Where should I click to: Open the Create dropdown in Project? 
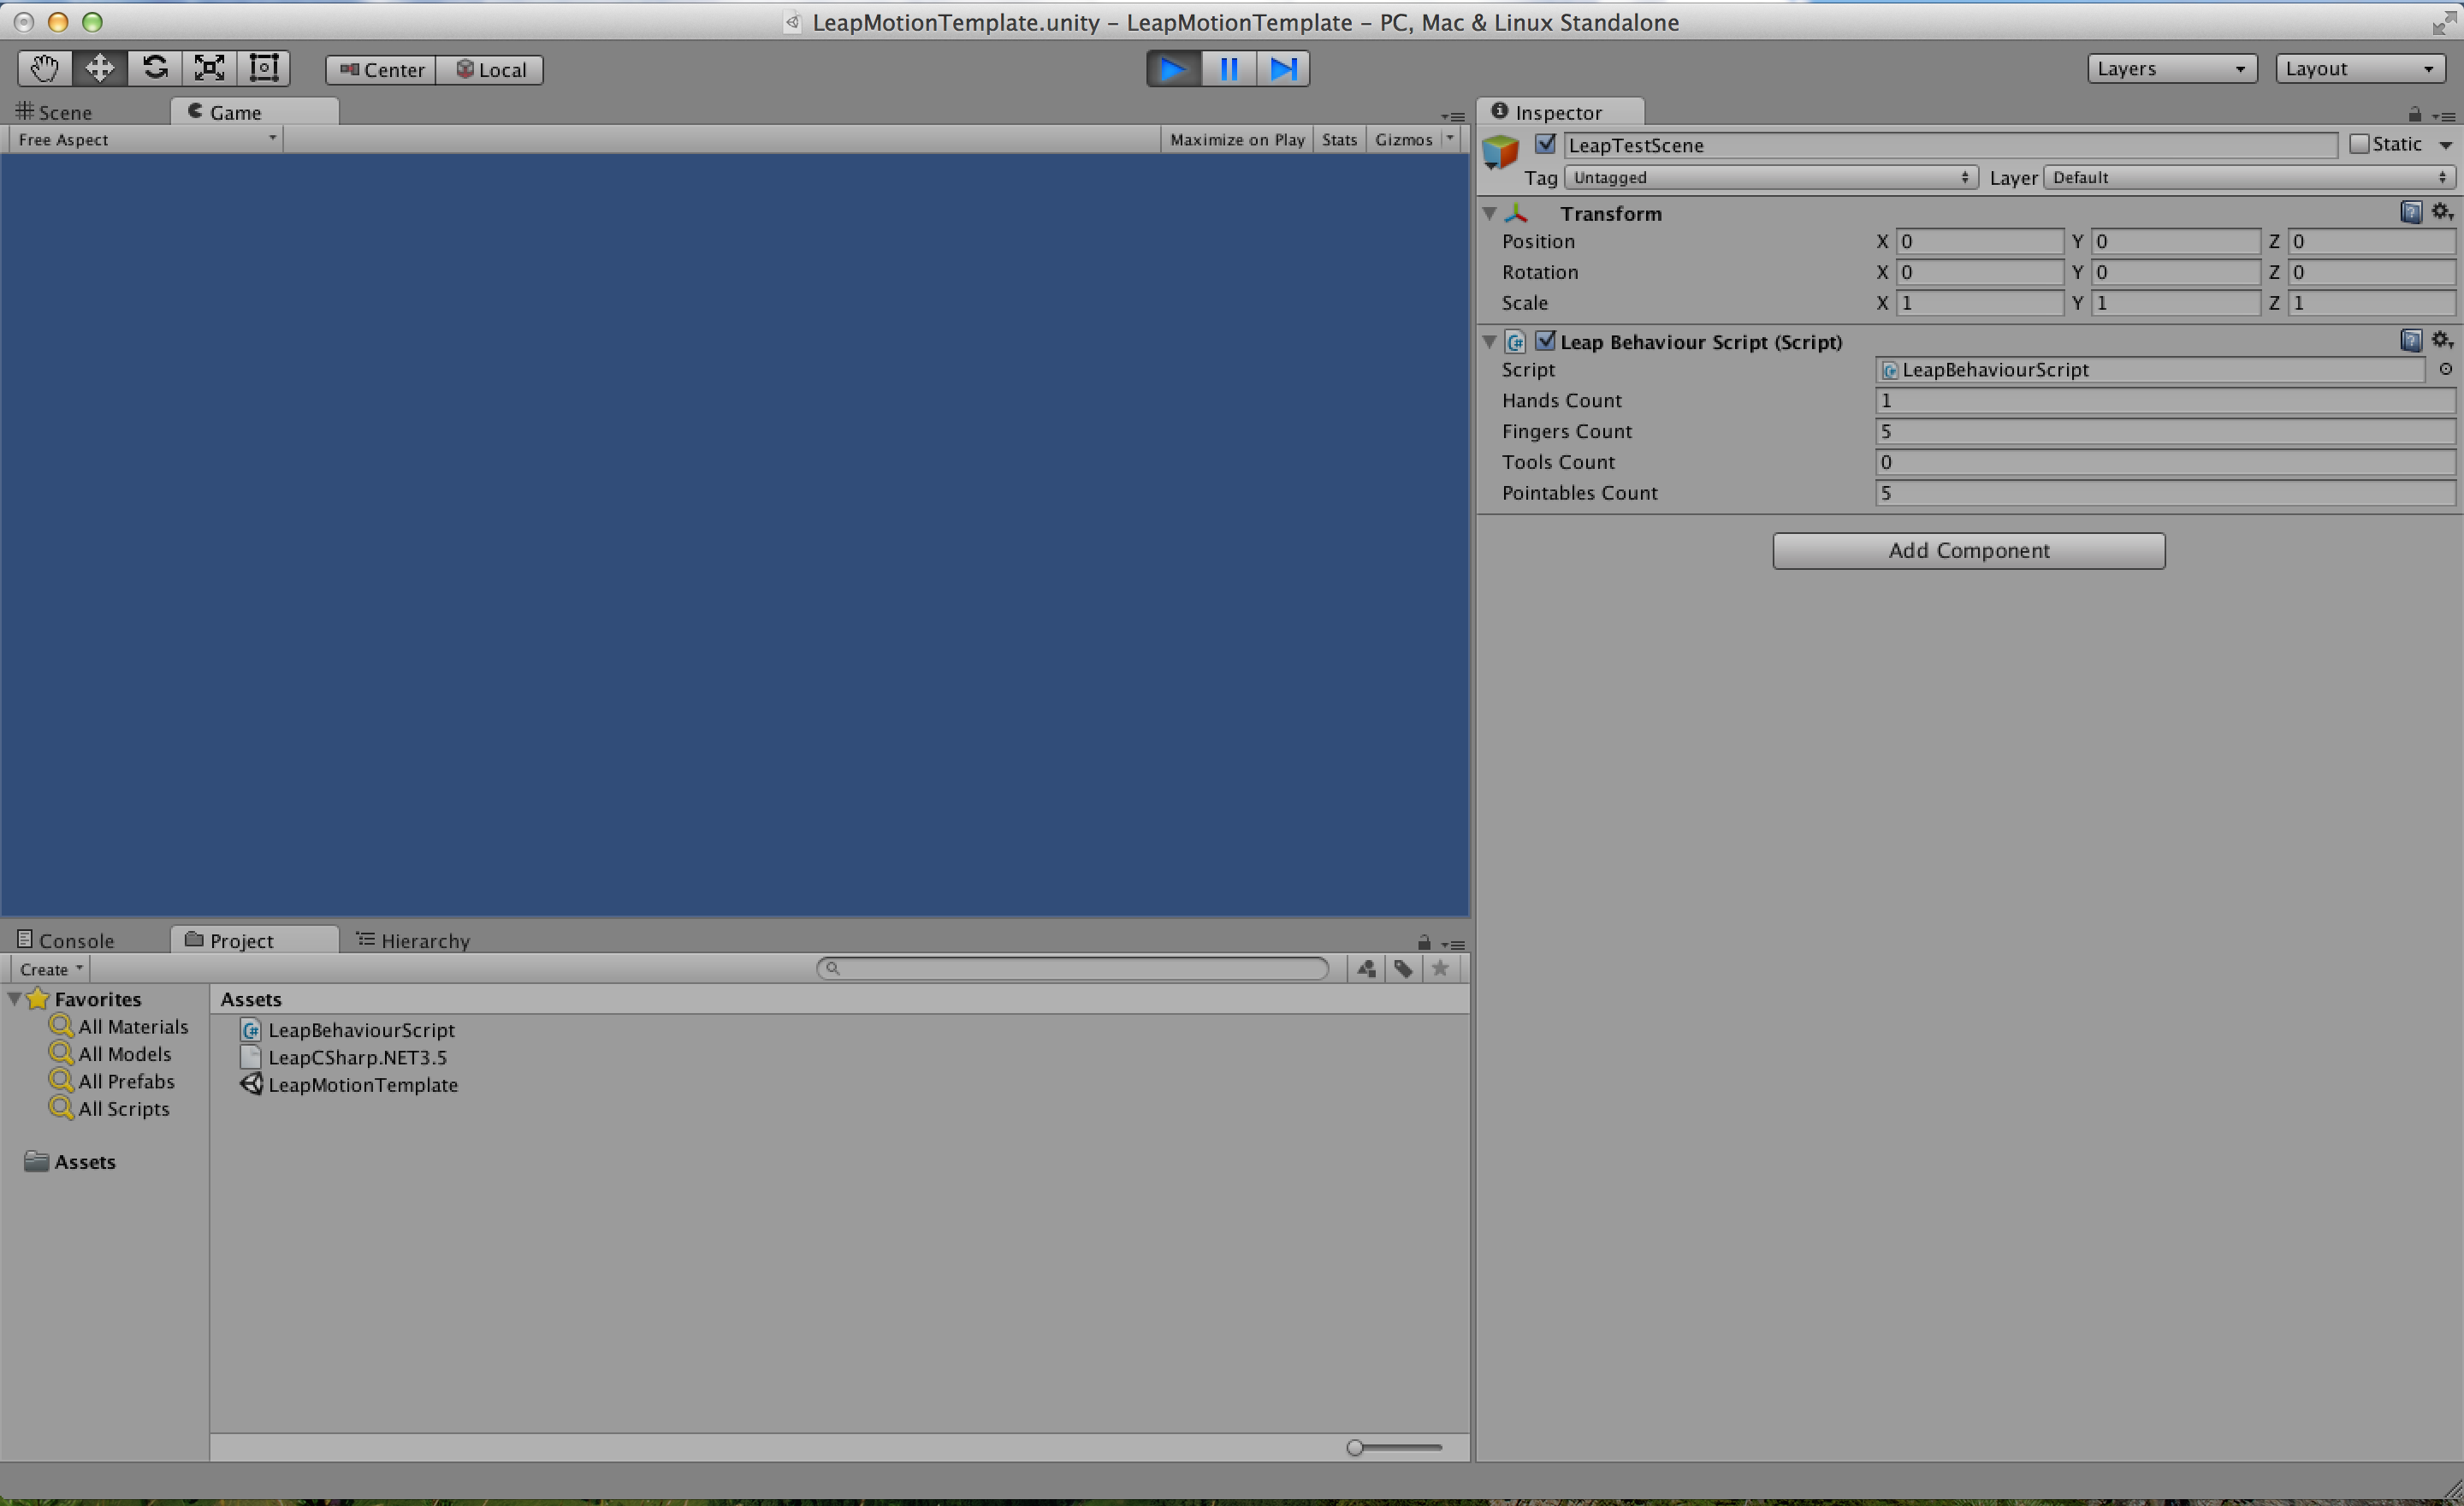tap(50, 969)
